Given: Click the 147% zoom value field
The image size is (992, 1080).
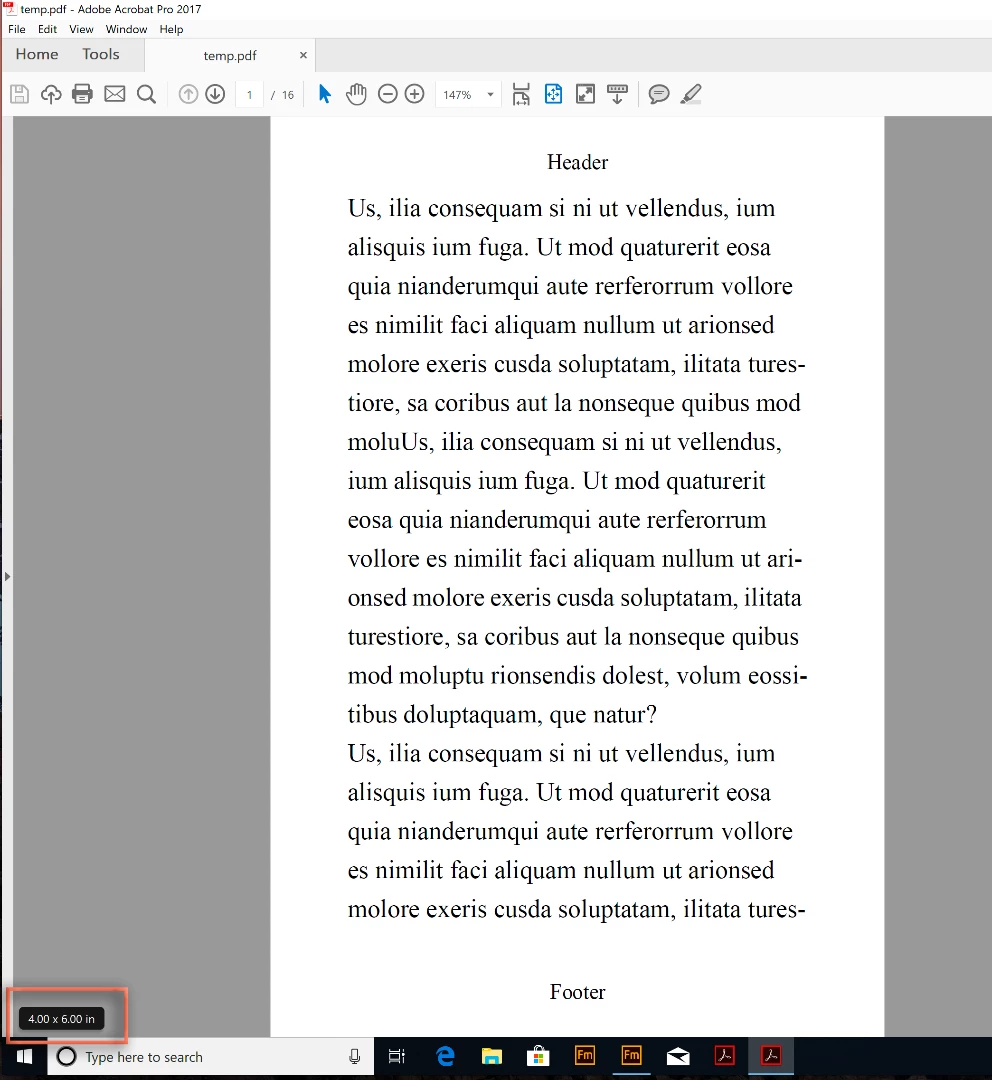Looking at the screenshot, I should click(x=457, y=94).
